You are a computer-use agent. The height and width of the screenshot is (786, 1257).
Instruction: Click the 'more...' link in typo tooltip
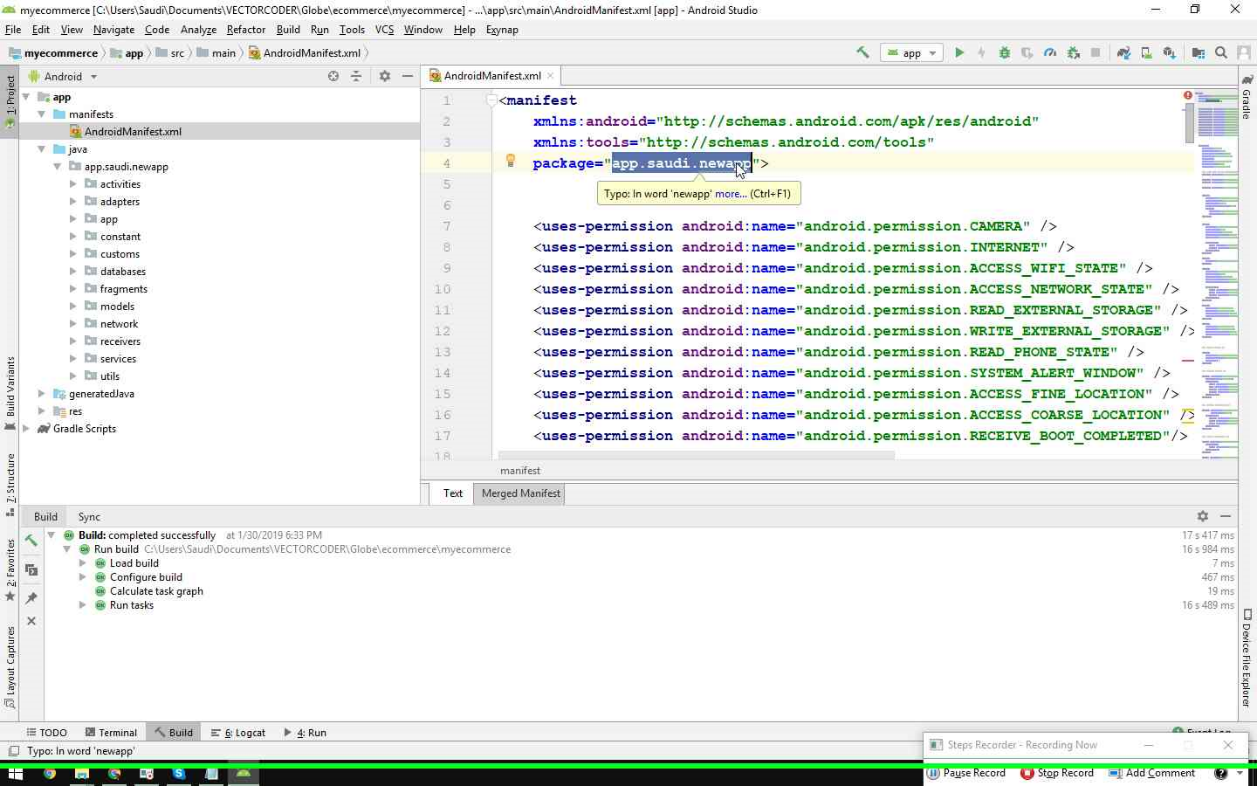pos(729,194)
